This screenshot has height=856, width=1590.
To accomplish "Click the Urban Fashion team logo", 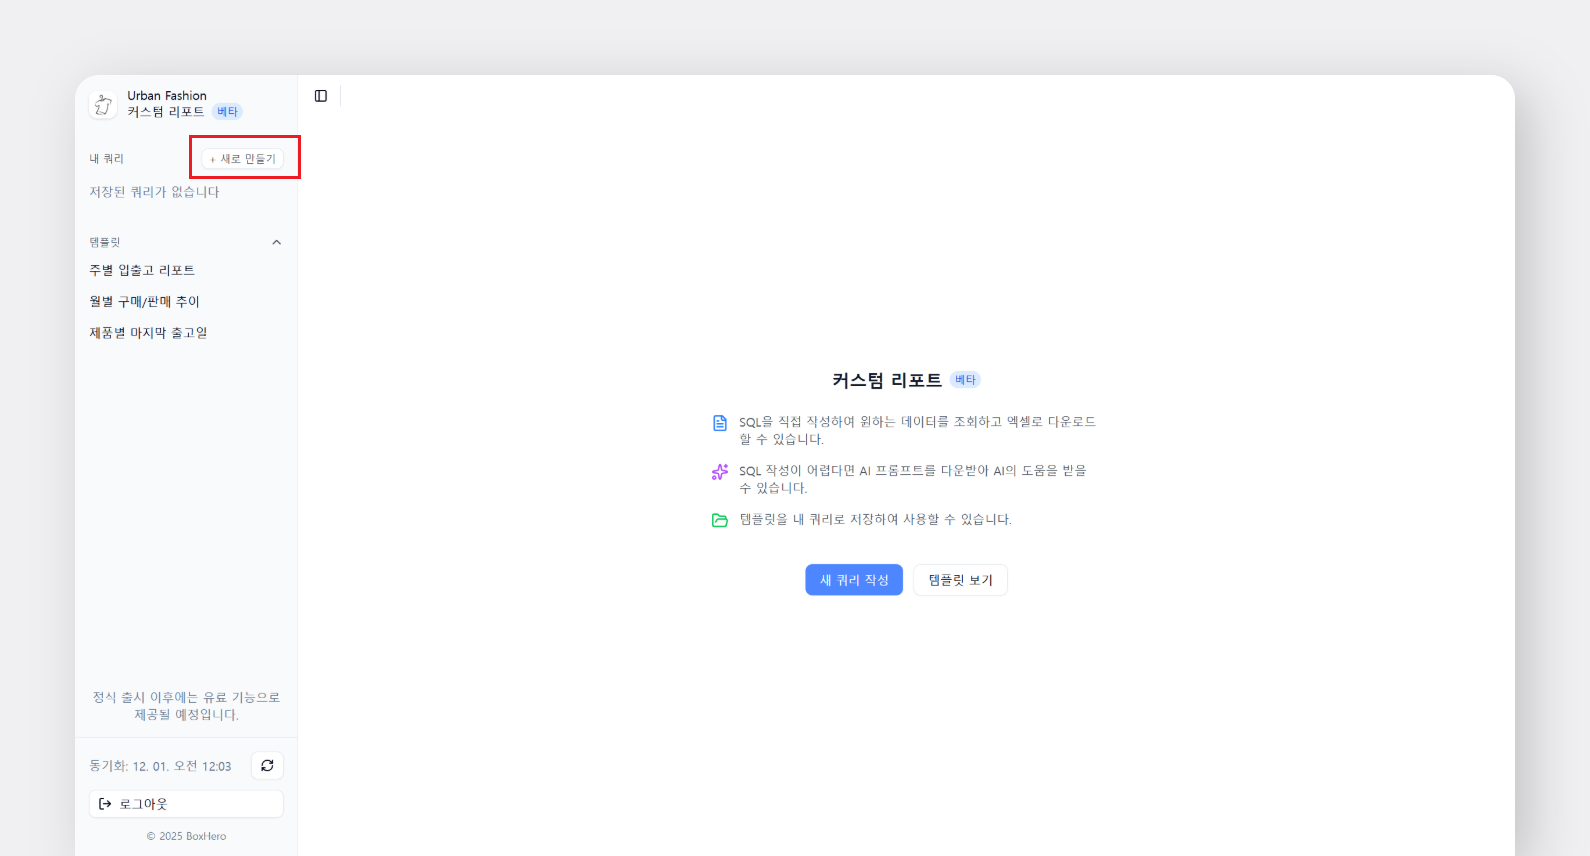I will click(x=103, y=105).
